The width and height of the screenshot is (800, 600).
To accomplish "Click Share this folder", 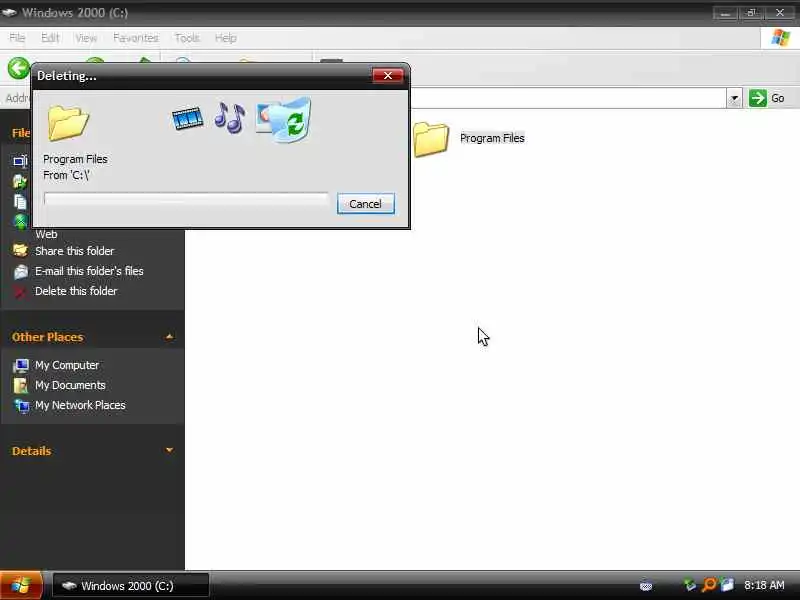I will [x=74, y=251].
